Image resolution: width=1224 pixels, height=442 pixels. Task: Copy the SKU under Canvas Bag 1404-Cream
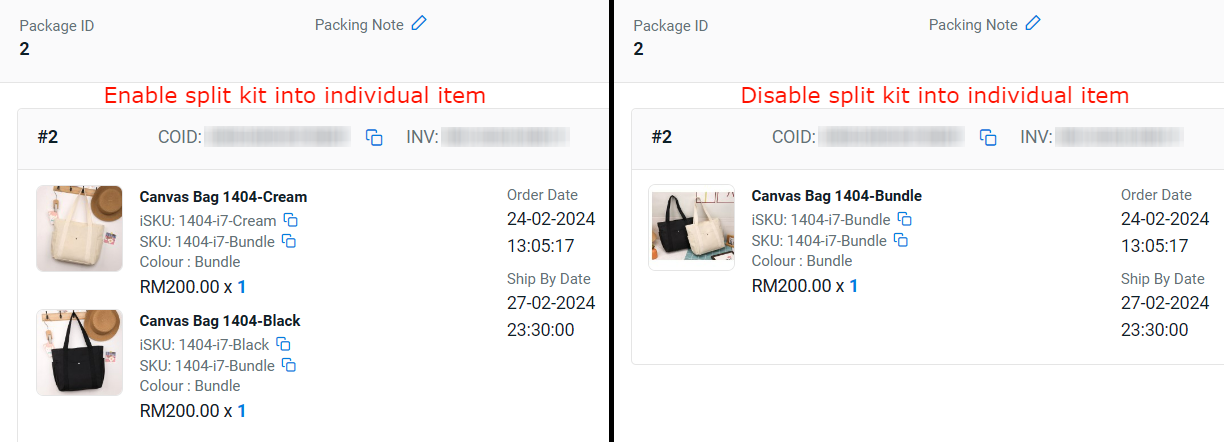(289, 241)
